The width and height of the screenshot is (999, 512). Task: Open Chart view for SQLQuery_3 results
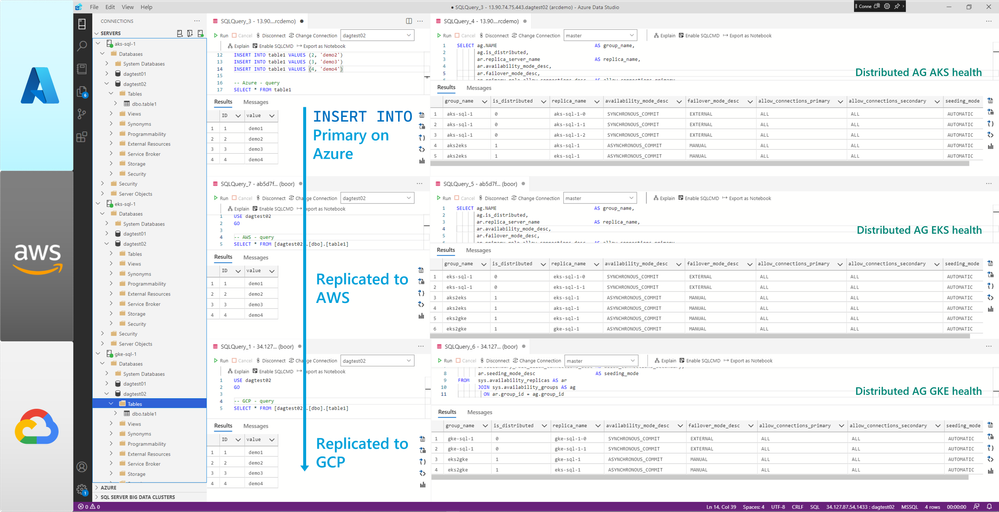point(421,161)
